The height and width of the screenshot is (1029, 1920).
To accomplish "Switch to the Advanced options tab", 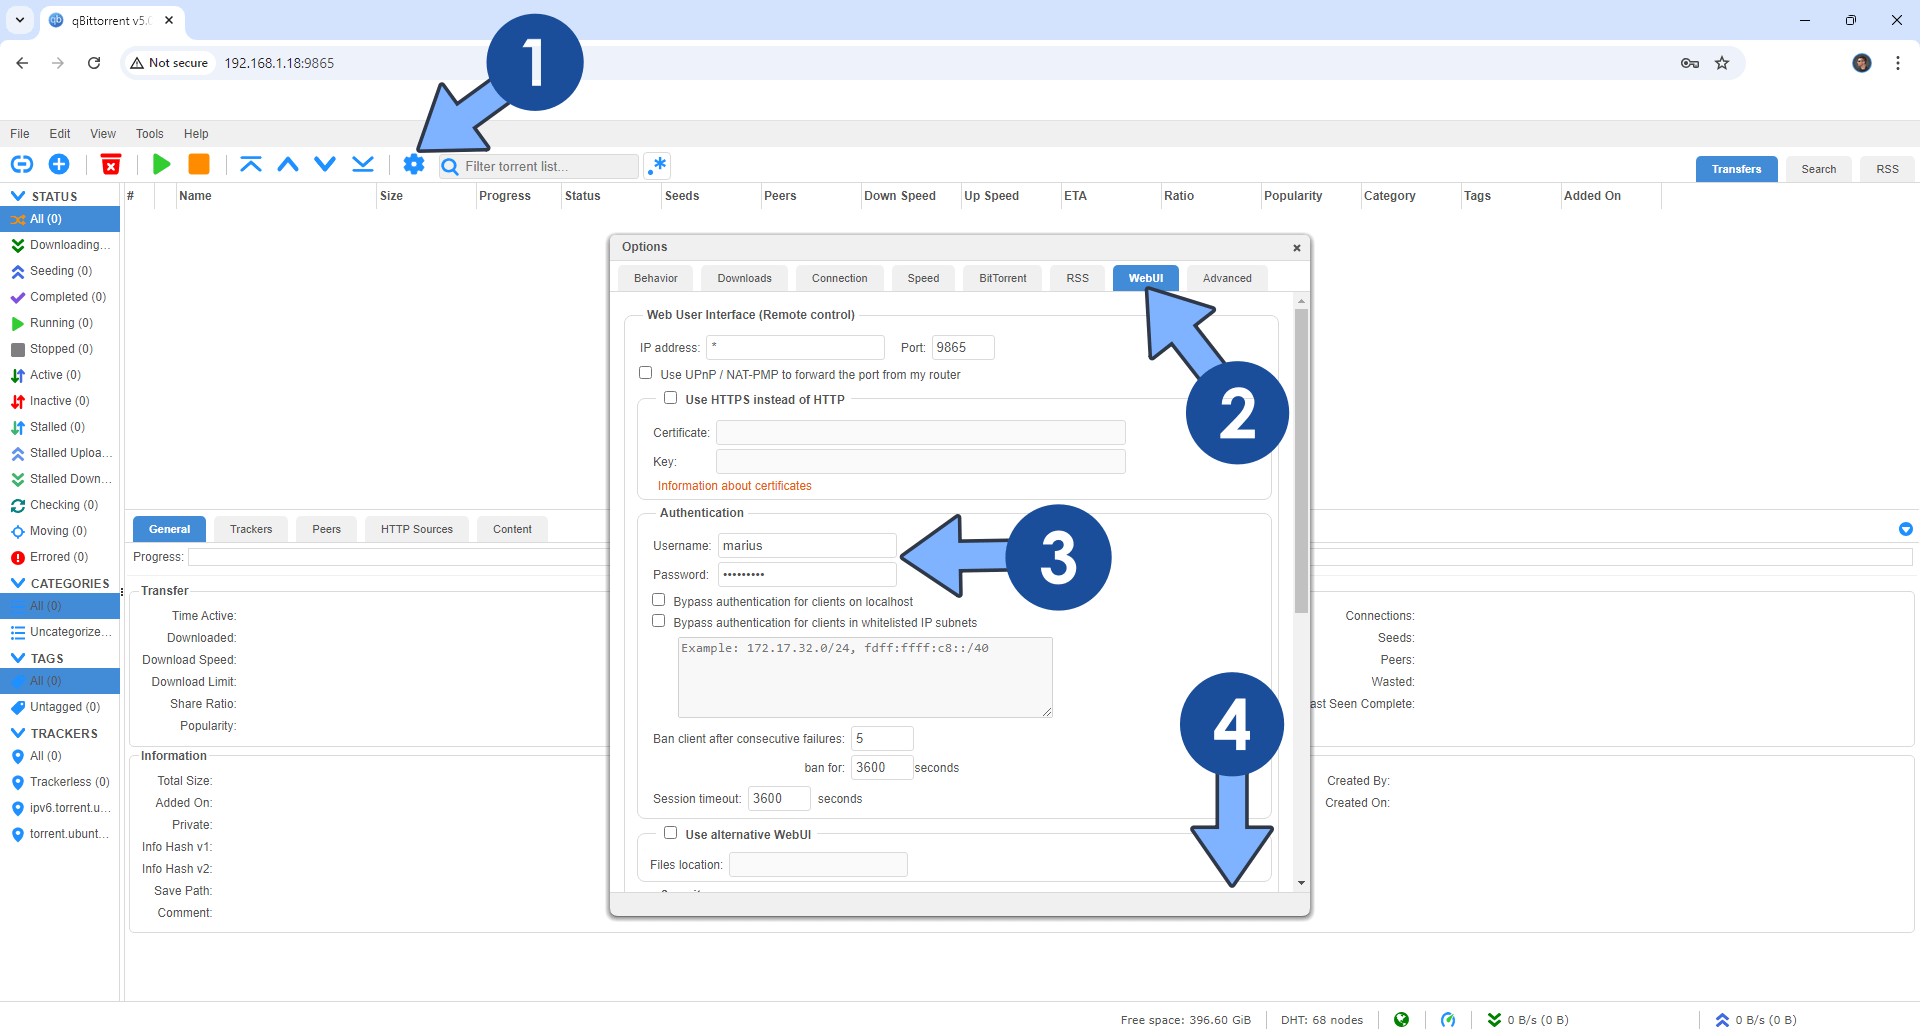I will pos(1227,278).
